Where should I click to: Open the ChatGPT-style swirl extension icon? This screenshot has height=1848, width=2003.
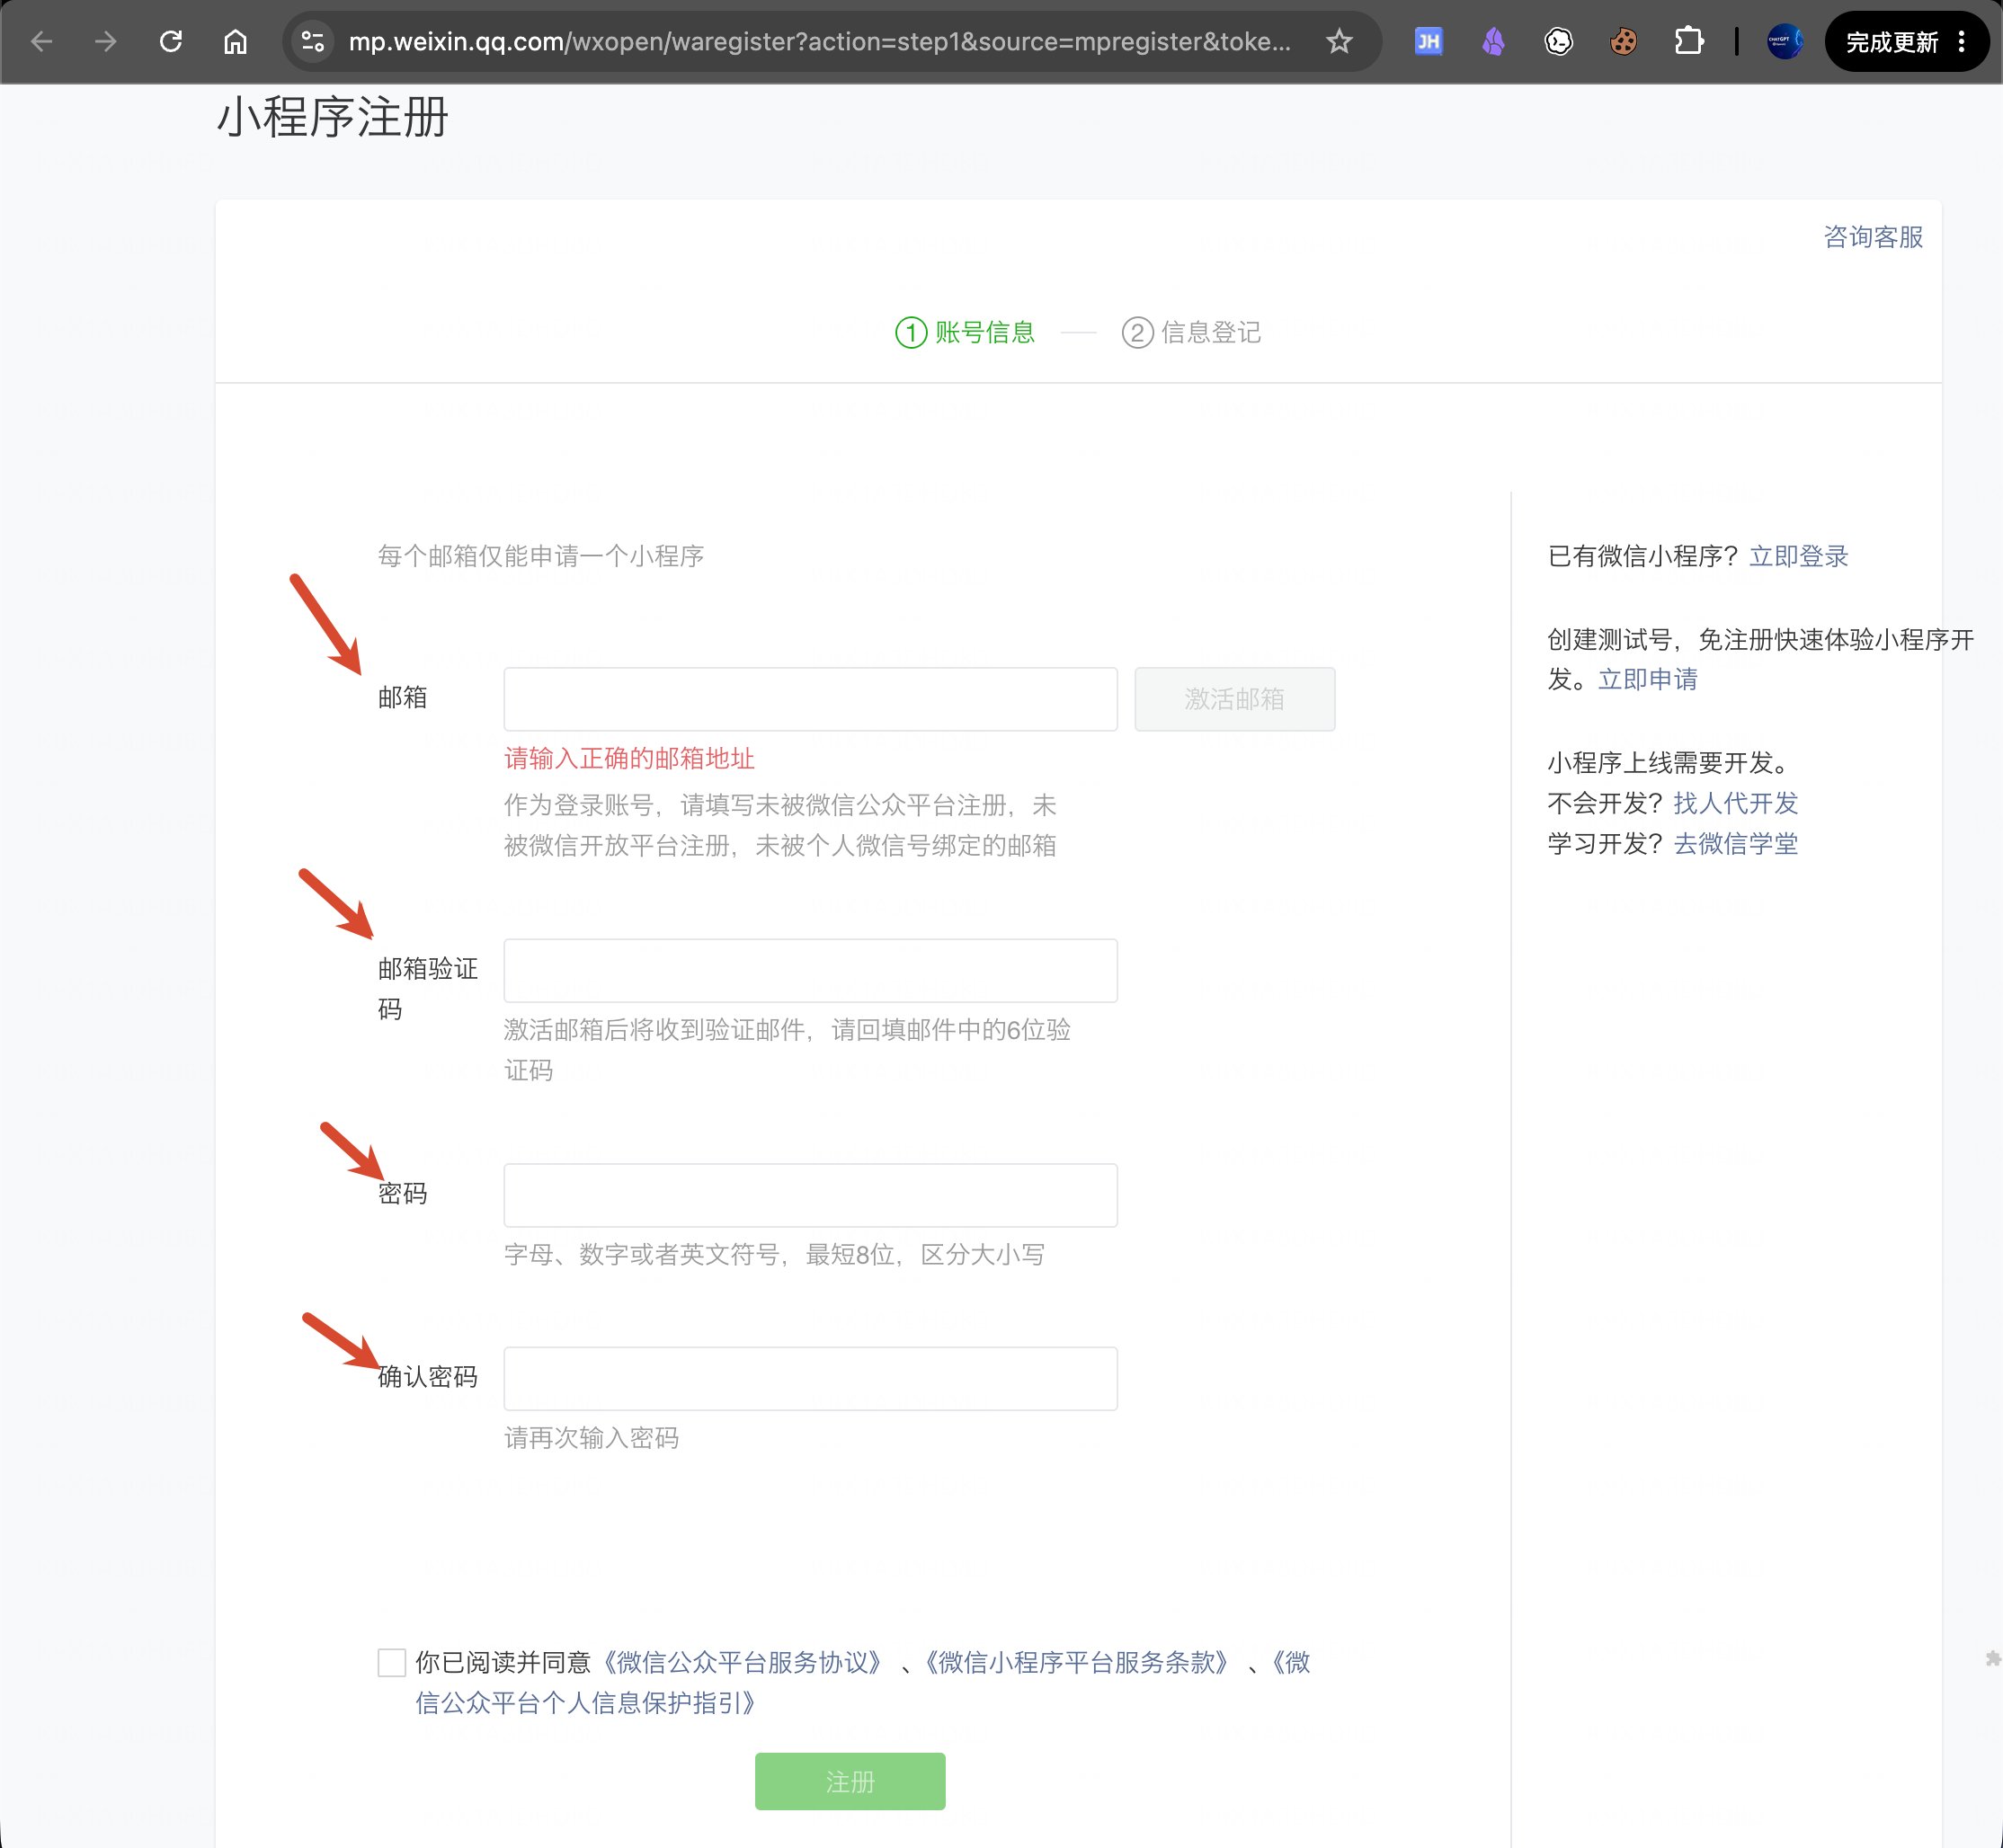pos(1558,42)
